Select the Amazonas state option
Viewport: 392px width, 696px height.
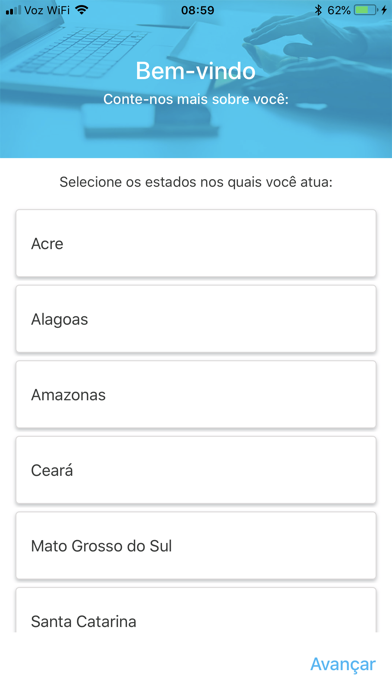coord(196,395)
